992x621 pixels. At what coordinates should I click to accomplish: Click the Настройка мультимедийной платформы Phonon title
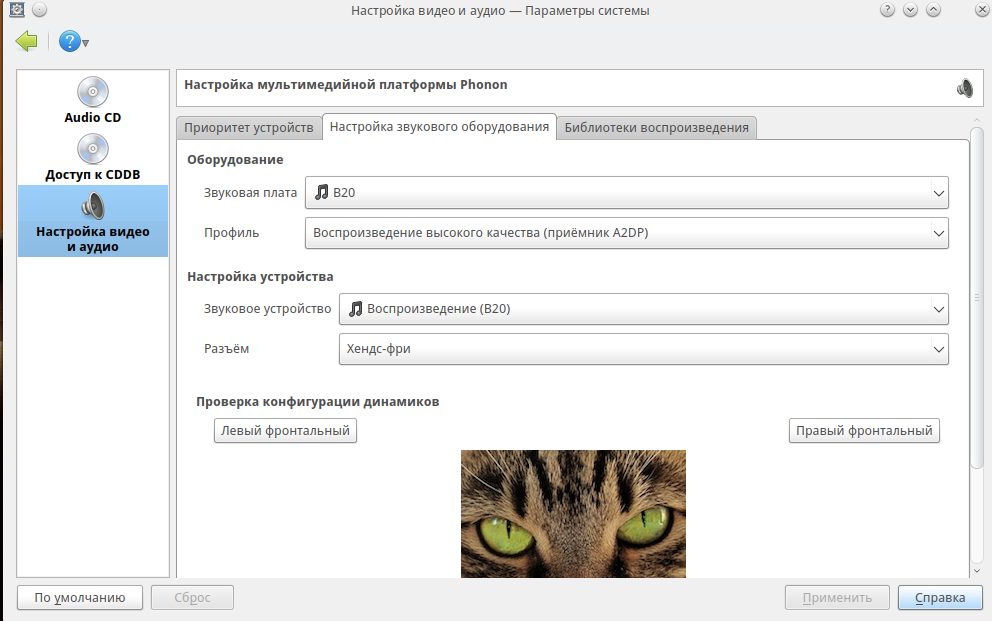point(345,85)
